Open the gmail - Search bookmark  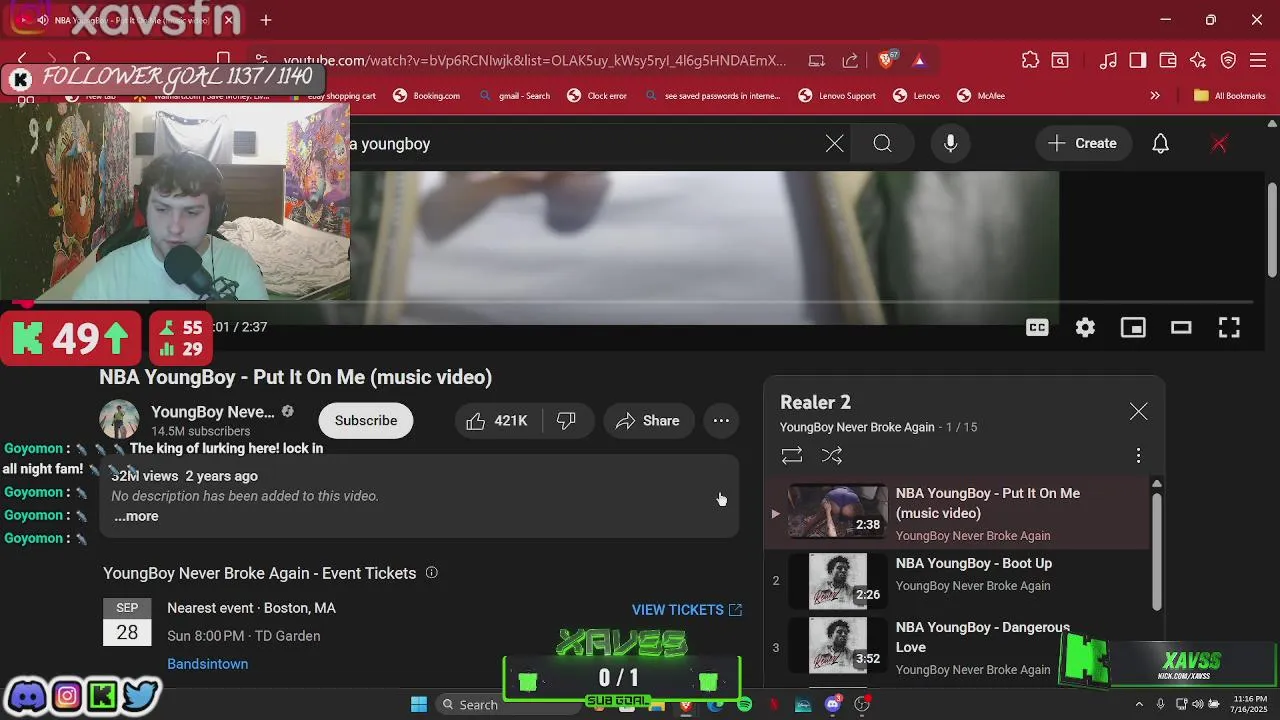coord(515,96)
